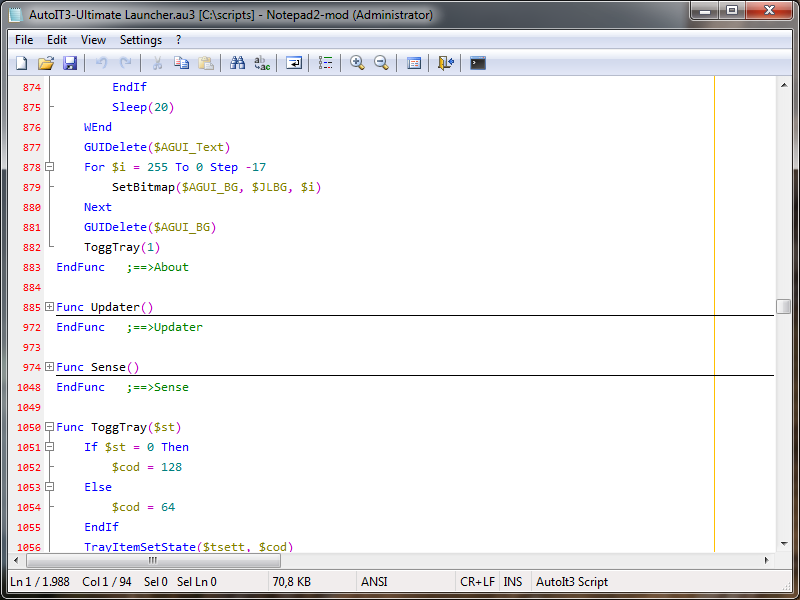Save the script using the floppy disk icon
The height and width of the screenshot is (600, 800).
[x=70, y=63]
